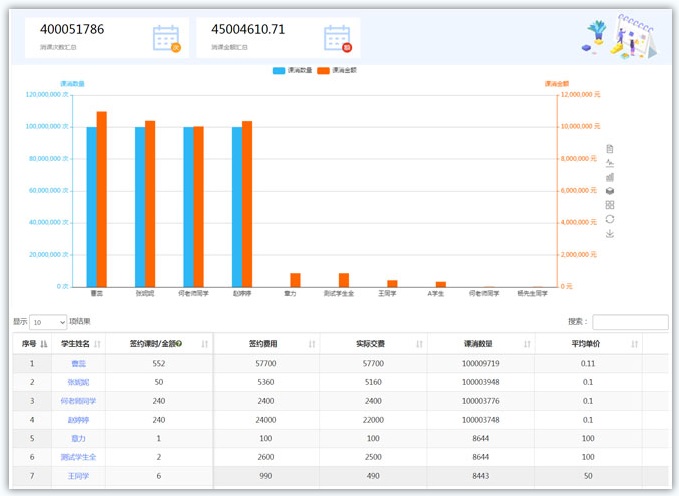Open the rows-per-page dropdown showing 10
Screen dimensions: 679x496
click(48, 322)
